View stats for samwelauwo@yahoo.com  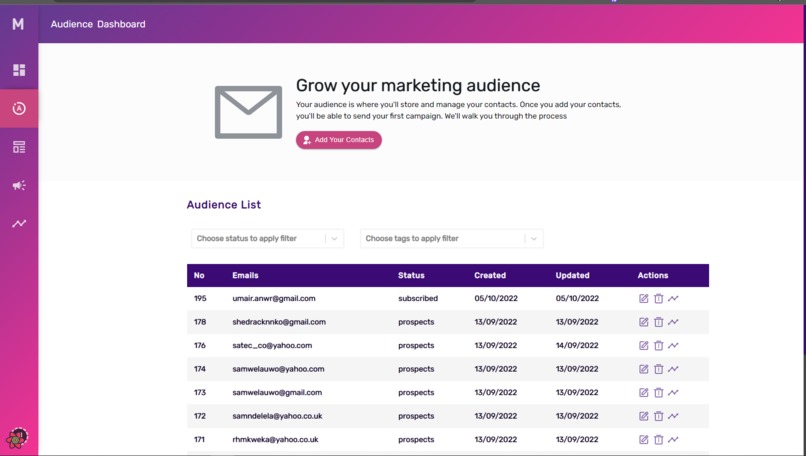coord(673,369)
